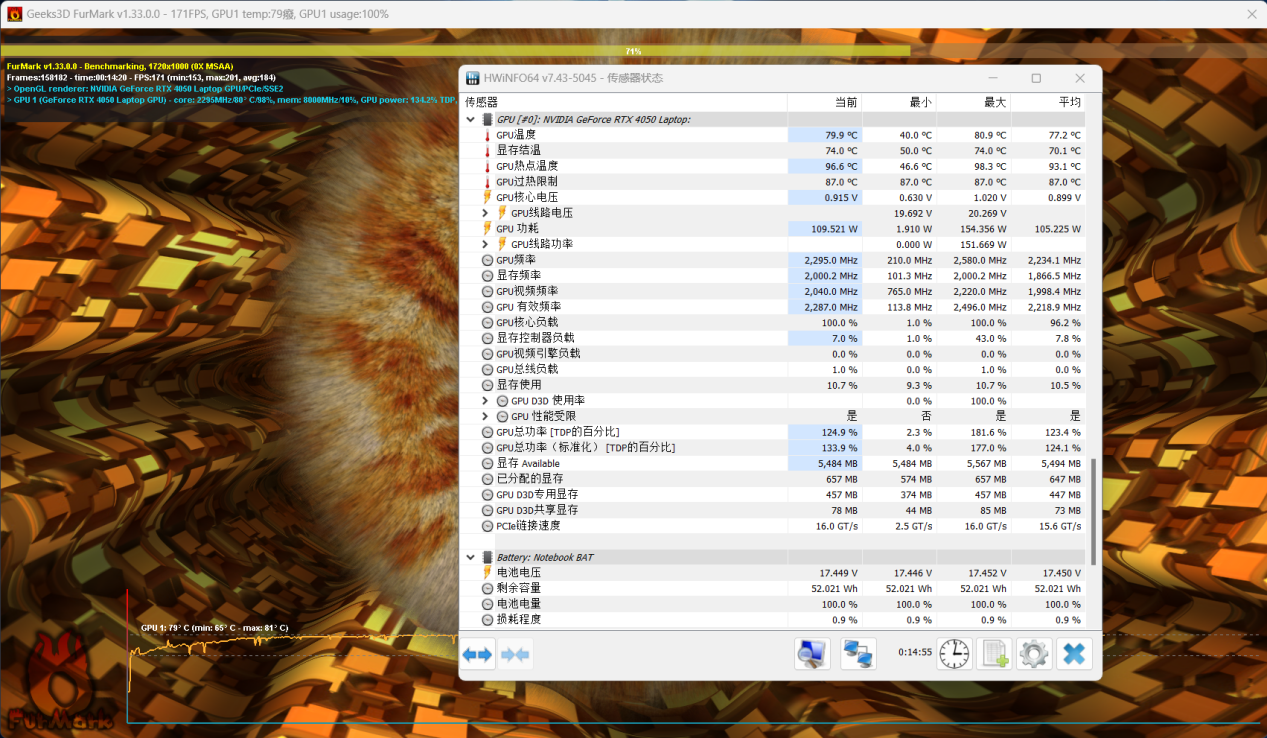The width and height of the screenshot is (1267, 738).
Task: Expand the GPU线路功率 row
Action: coord(486,244)
